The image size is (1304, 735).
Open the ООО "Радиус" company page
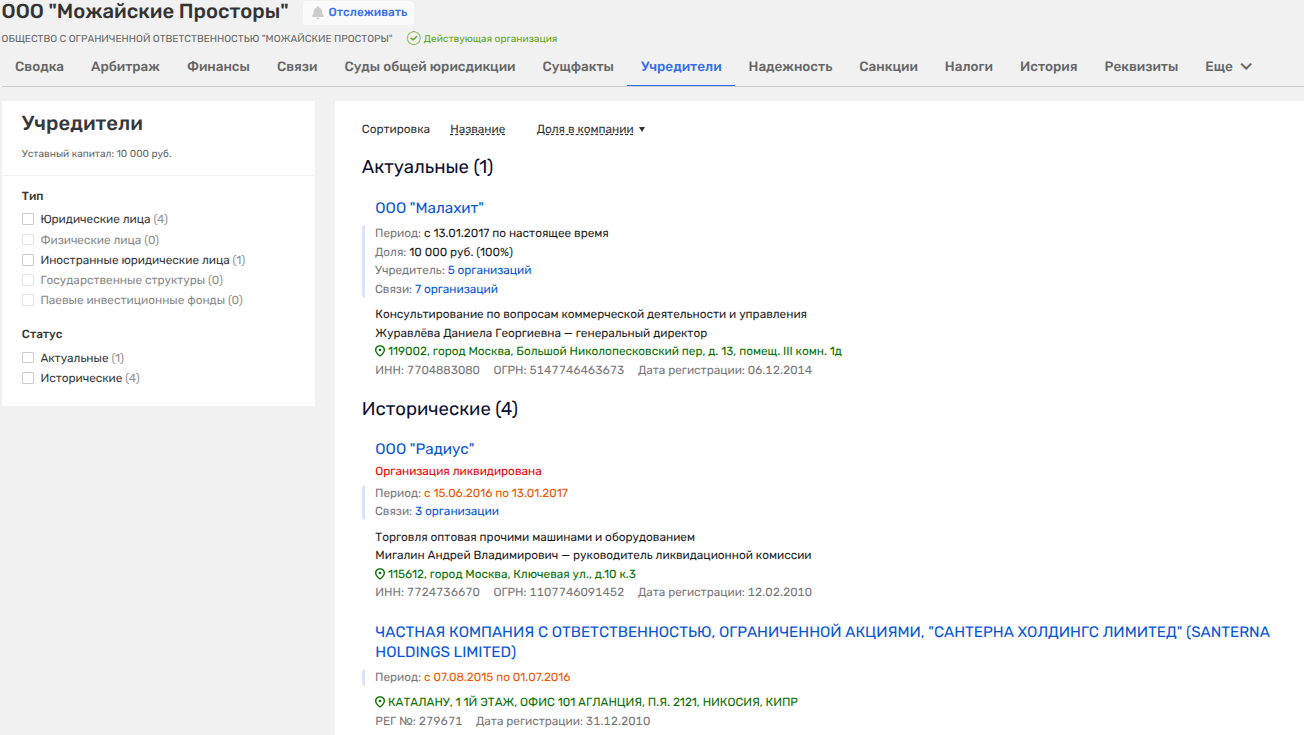point(424,450)
